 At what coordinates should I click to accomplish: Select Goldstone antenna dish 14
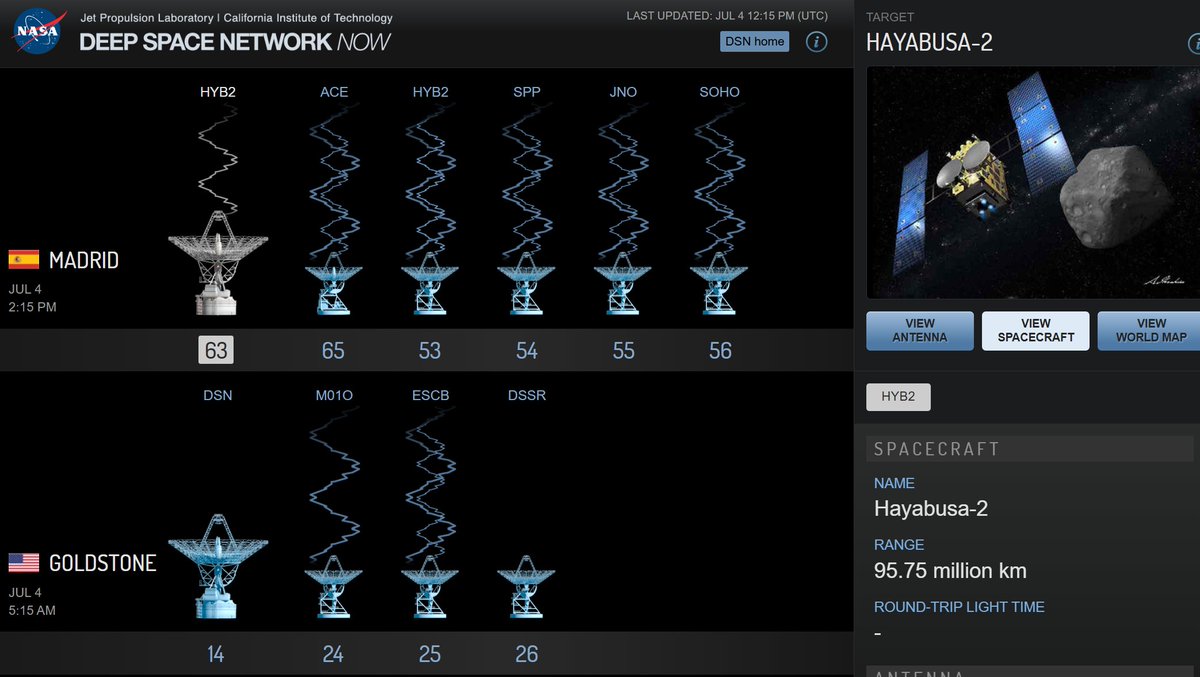coord(217,567)
